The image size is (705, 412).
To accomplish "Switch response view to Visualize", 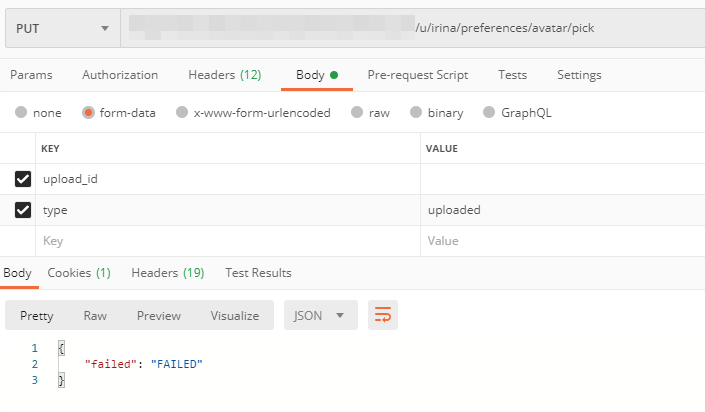I will pyautogui.click(x=235, y=316).
